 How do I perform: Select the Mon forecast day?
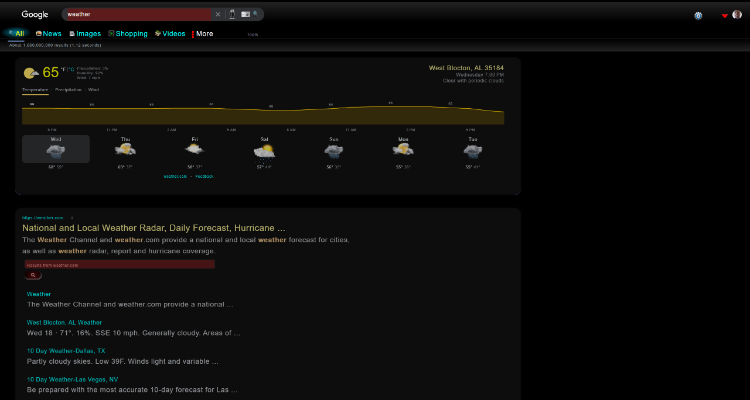tap(403, 153)
